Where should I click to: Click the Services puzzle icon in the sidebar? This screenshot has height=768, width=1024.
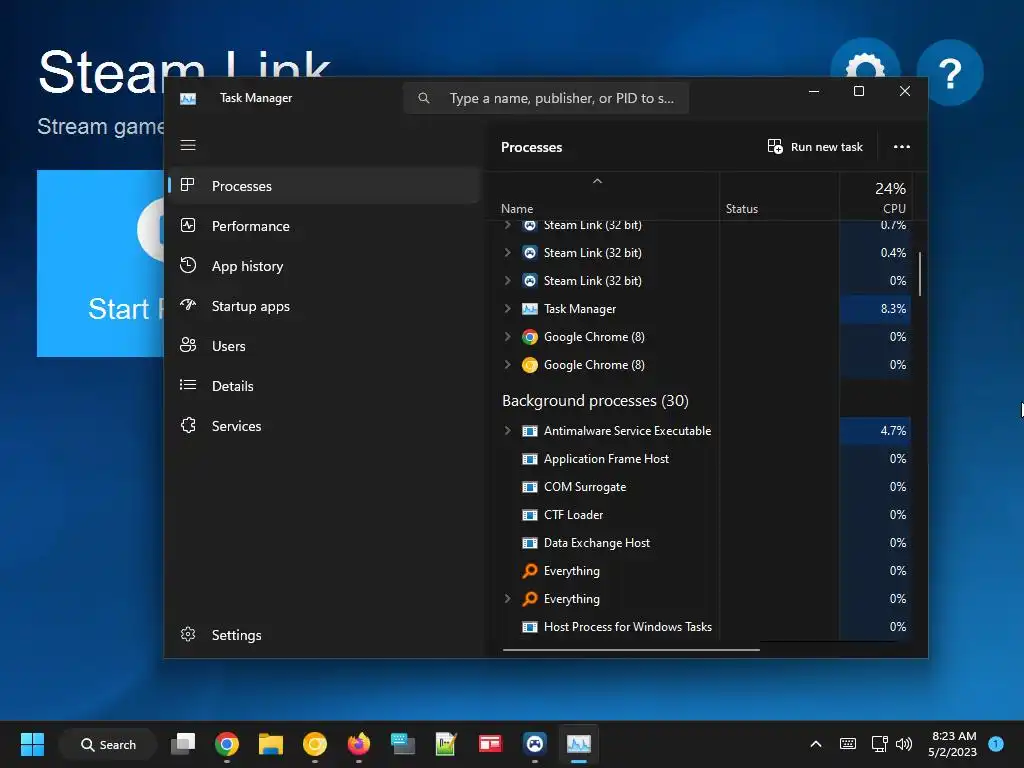pyautogui.click(x=188, y=425)
